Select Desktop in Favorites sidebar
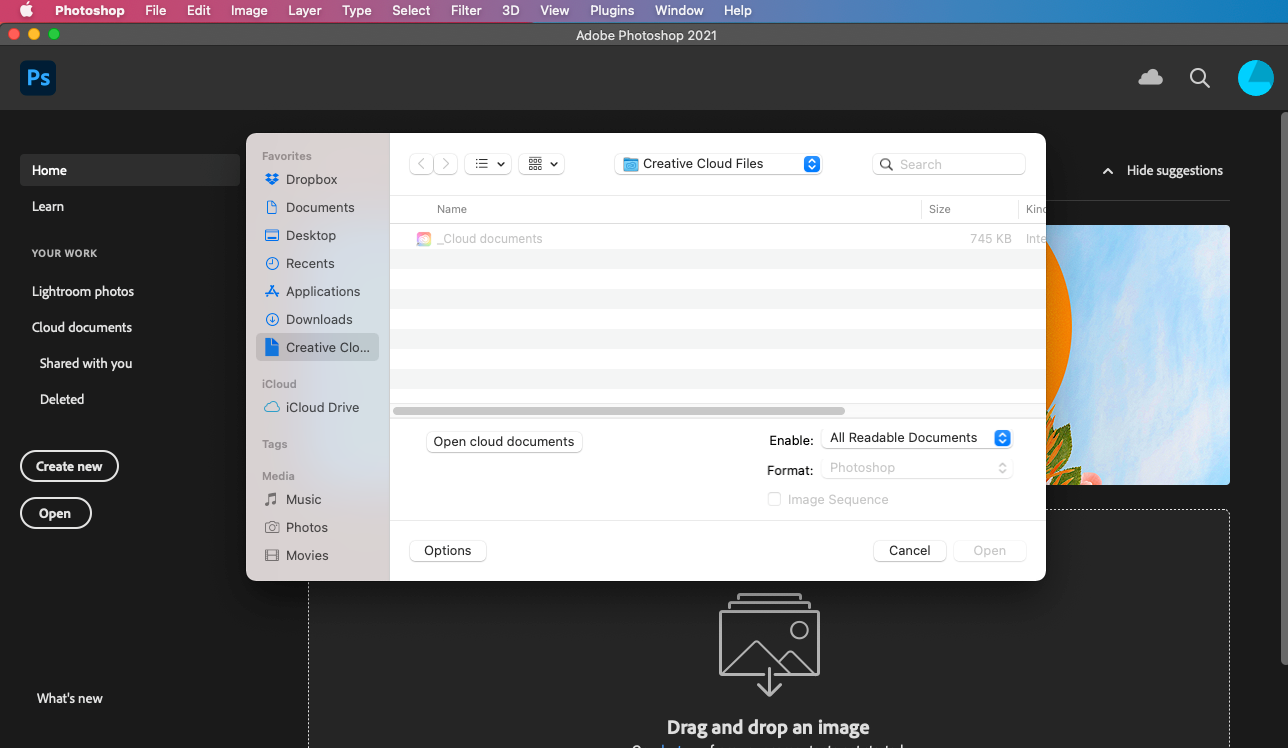The width and height of the screenshot is (1288, 748). [x=317, y=236]
